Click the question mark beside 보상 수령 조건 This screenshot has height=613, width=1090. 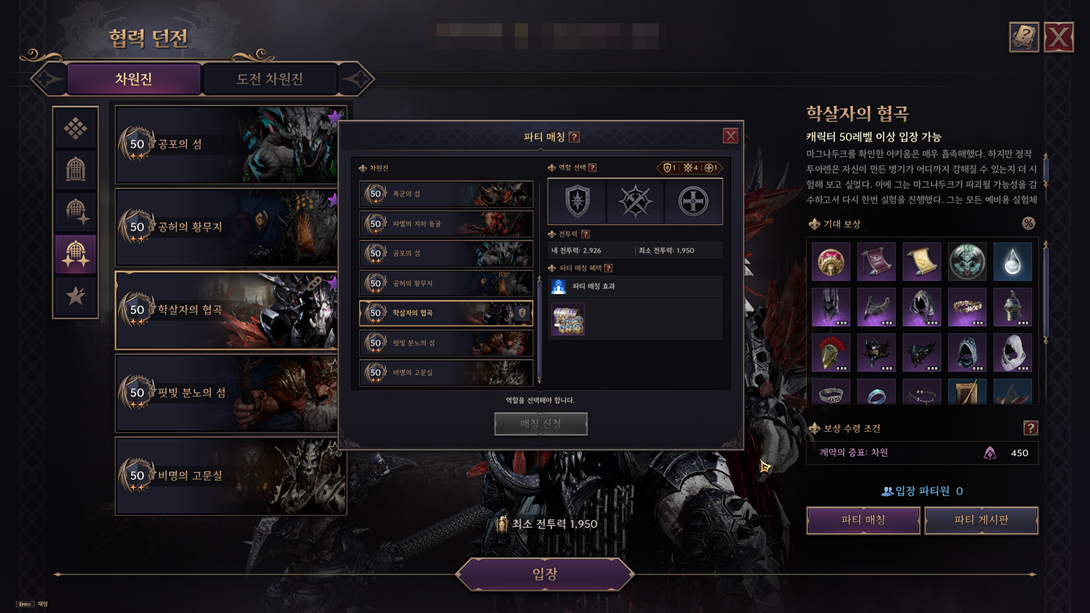pyautogui.click(x=1030, y=428)
